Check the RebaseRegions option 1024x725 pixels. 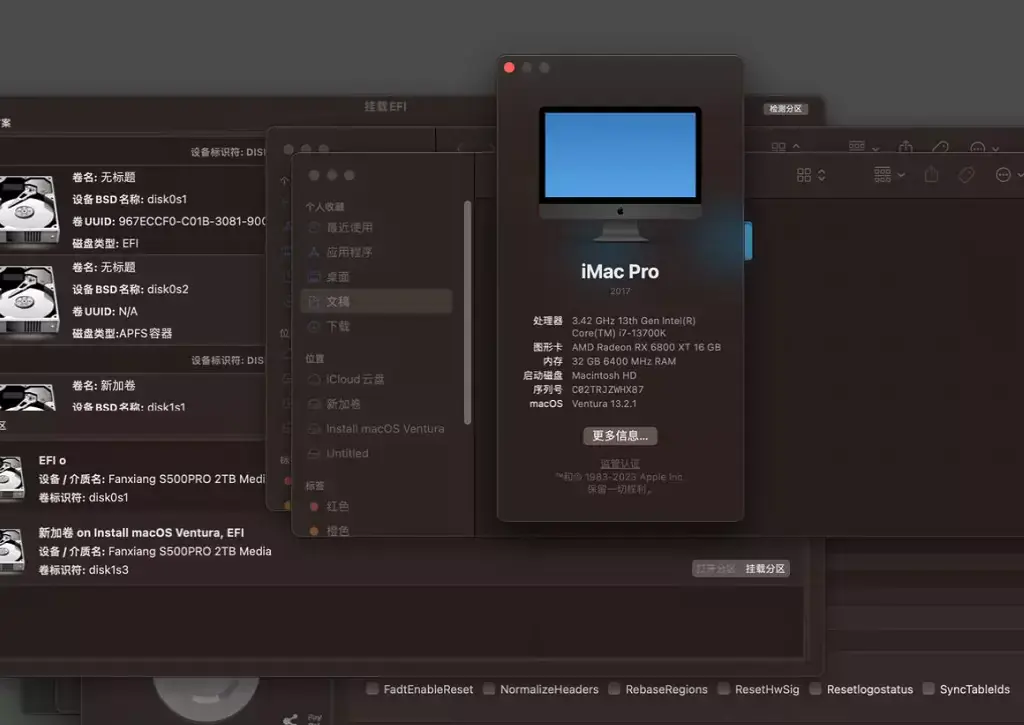point(614,688)
